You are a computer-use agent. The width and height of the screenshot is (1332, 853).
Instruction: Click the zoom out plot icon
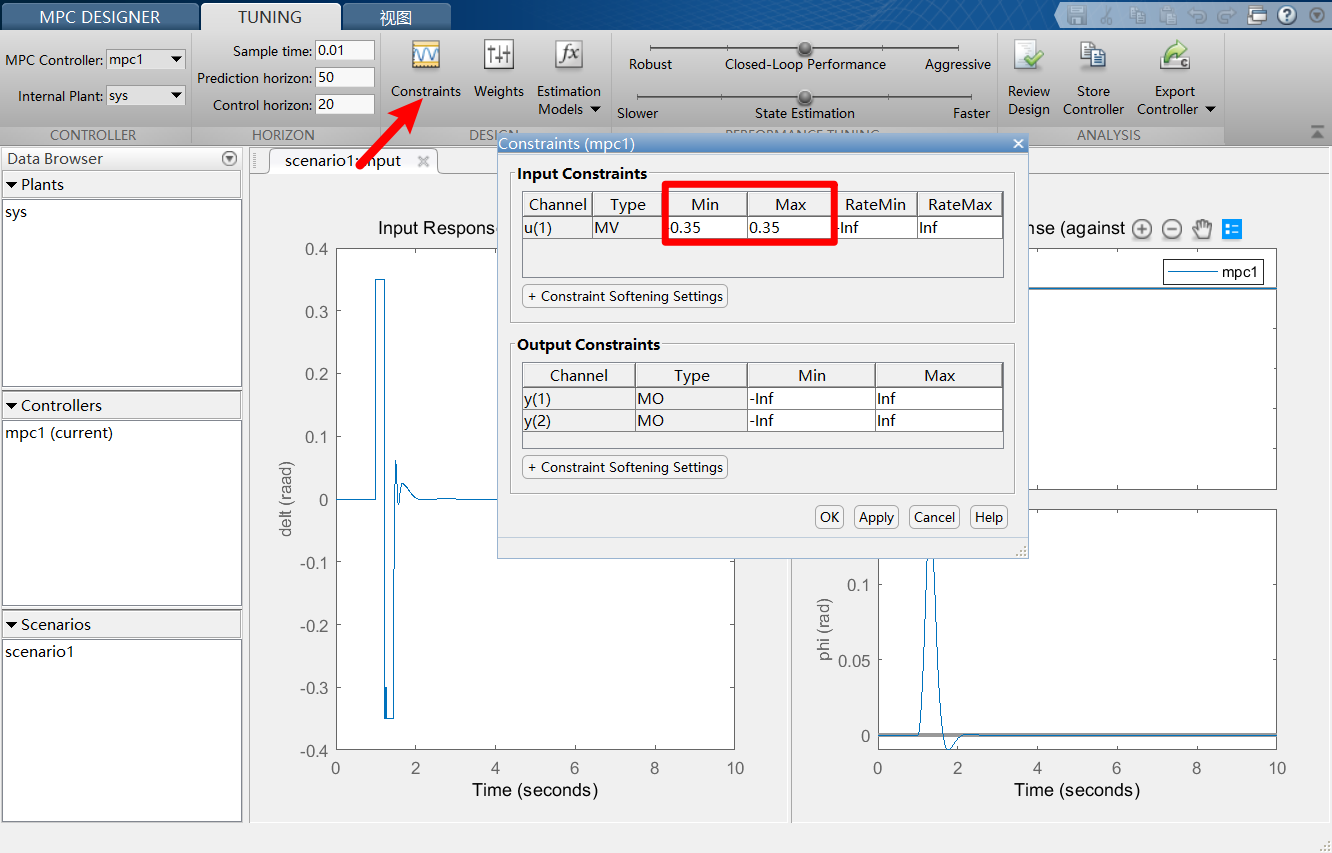pos(1172,229)
